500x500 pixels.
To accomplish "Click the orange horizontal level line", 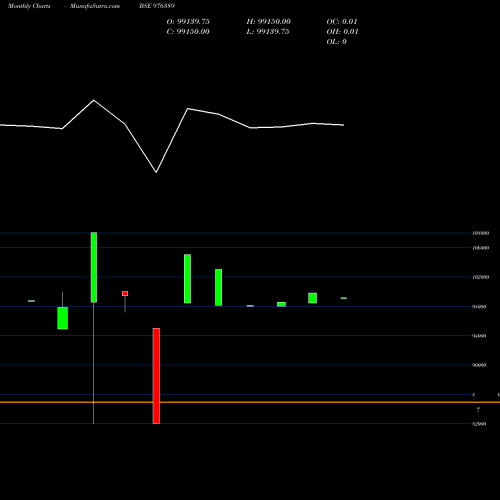I will pyautogui.click(x=250, y=402).
